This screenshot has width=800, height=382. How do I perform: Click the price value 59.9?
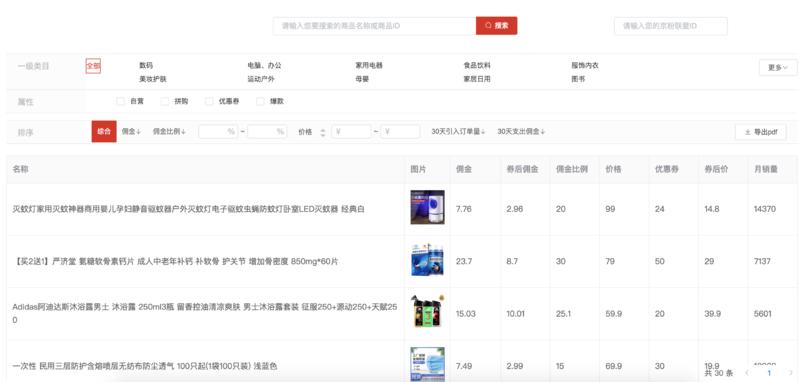(x=613, y=314)
